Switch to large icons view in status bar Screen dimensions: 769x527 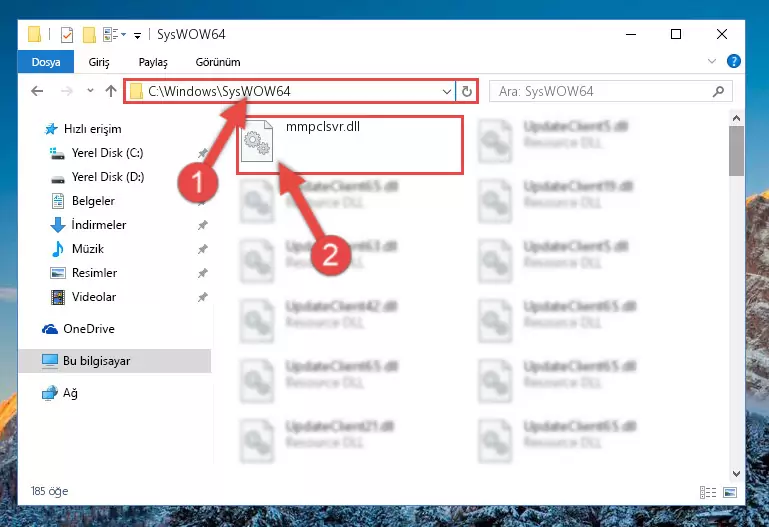point(730,492)
